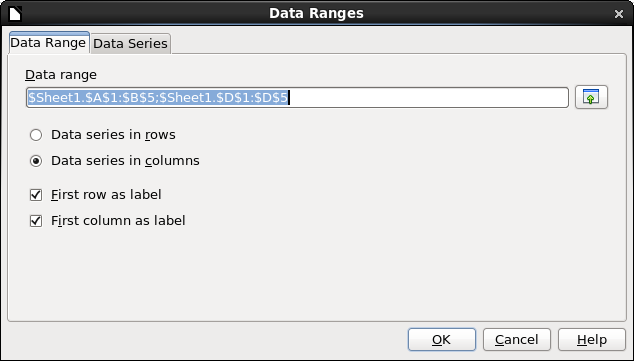This screenshot has height=361, width=634.
Task: Click inside the Data range text field
Action: (297, 97)
